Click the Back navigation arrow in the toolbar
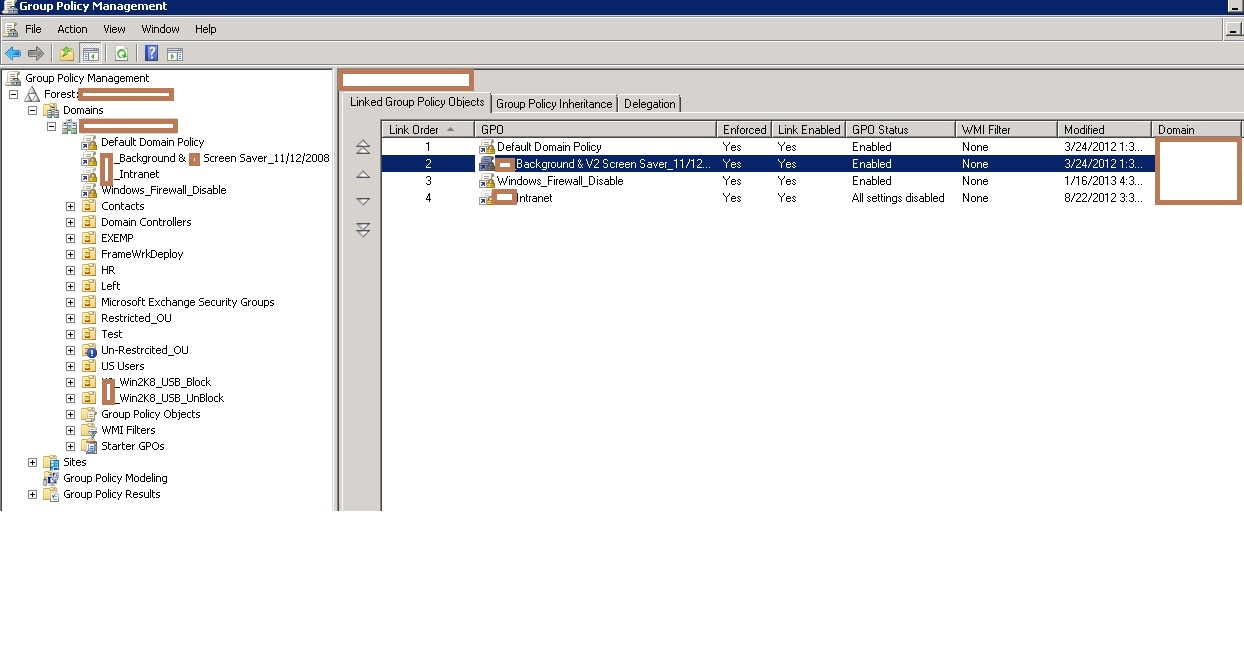This screenshot has width=1244, height=670. (x=11, y=53)
